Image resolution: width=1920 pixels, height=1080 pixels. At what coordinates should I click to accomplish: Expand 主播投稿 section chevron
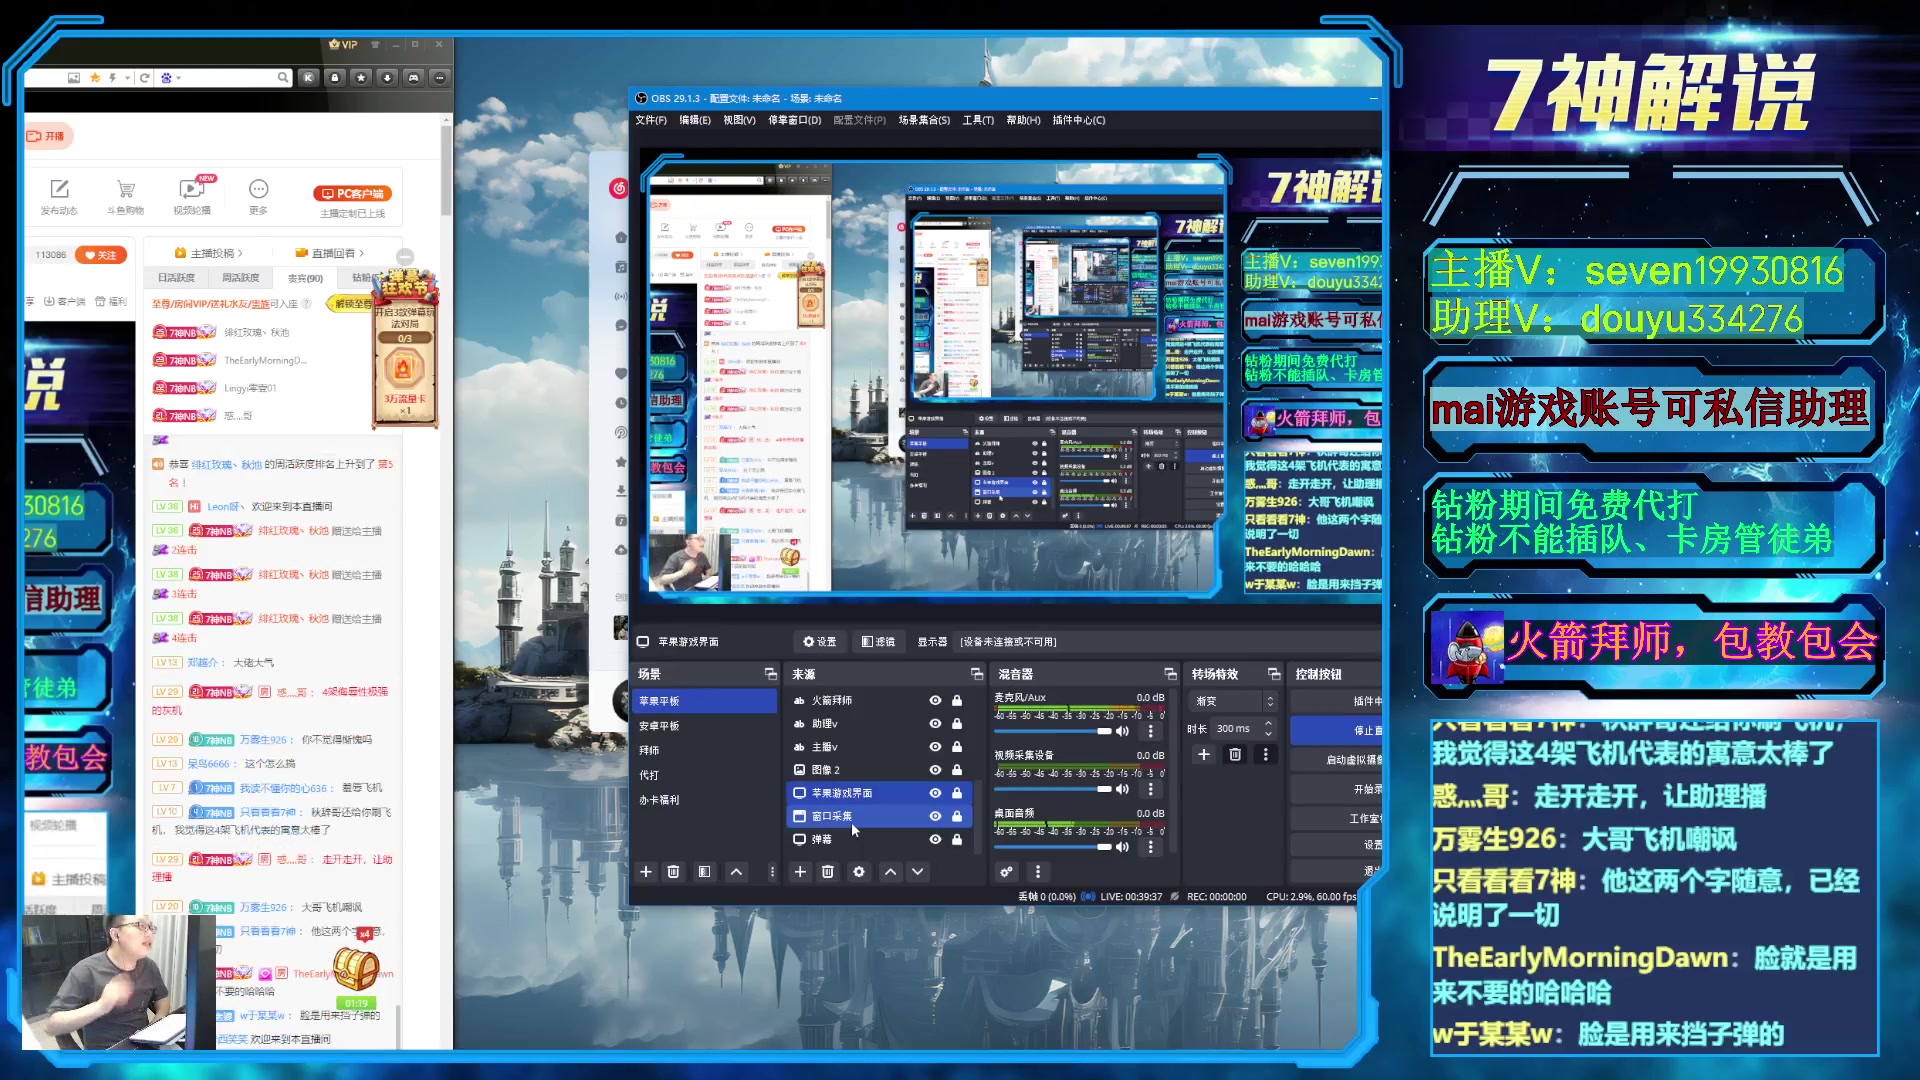240,254
